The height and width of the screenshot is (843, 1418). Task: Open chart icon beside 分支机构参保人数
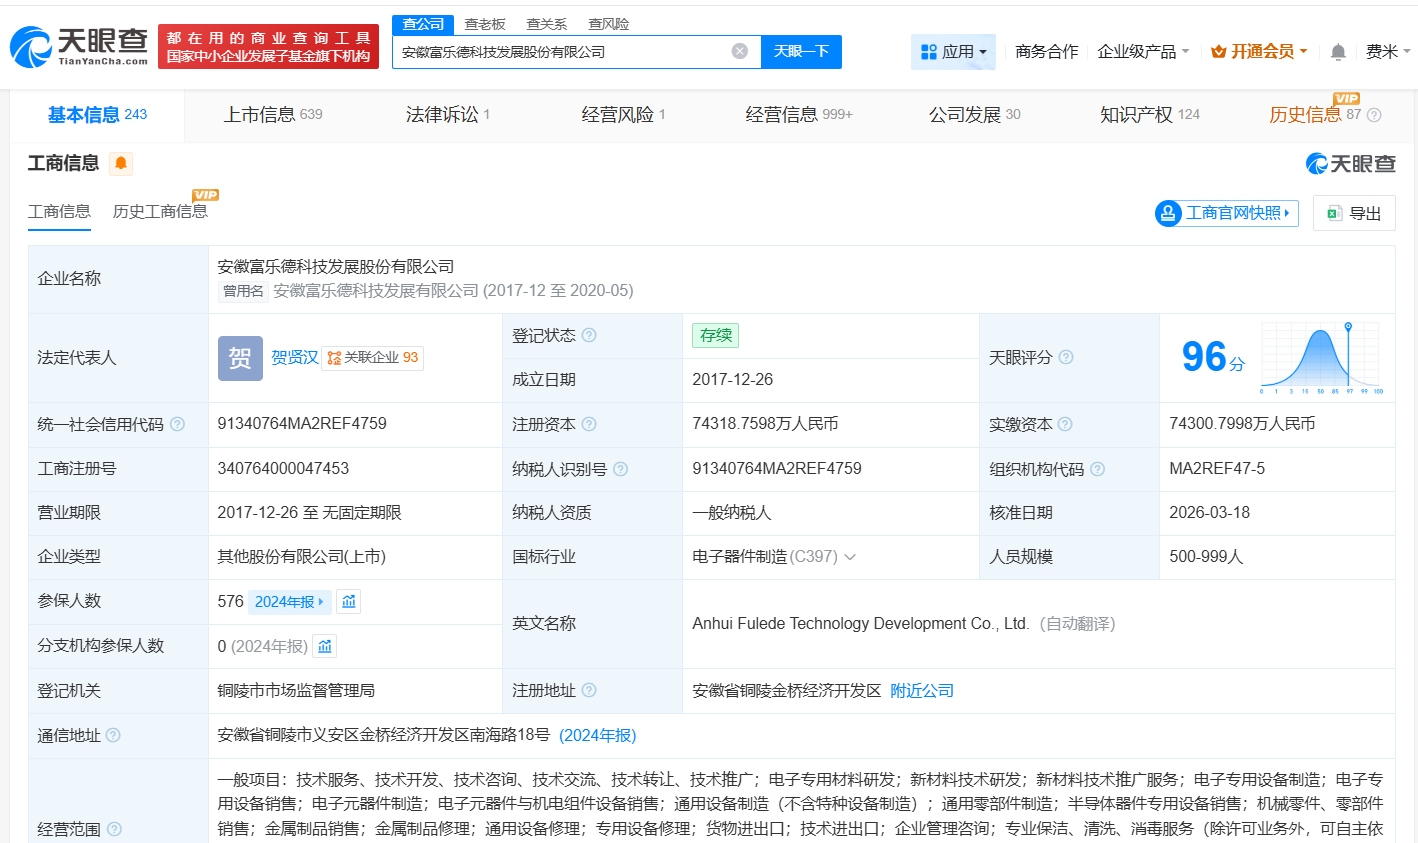click(x=325, y=646)
